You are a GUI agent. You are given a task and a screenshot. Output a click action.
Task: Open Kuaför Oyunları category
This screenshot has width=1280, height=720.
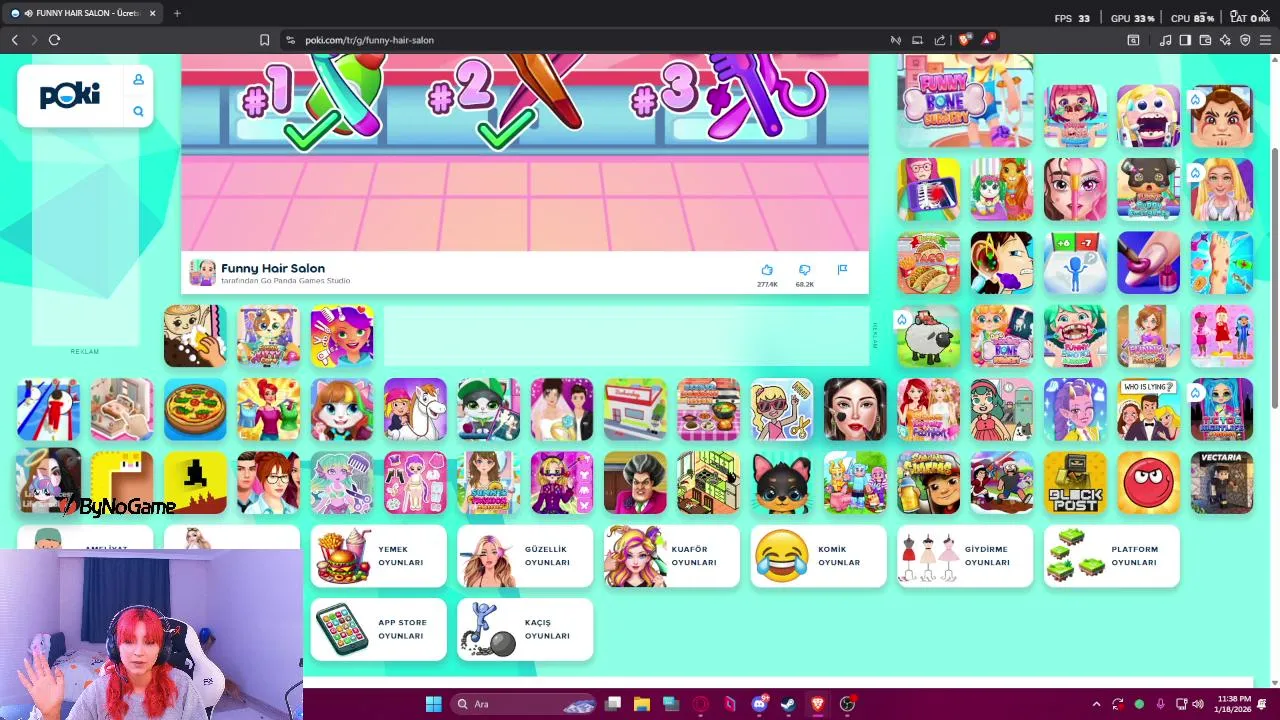click(672, 556)
